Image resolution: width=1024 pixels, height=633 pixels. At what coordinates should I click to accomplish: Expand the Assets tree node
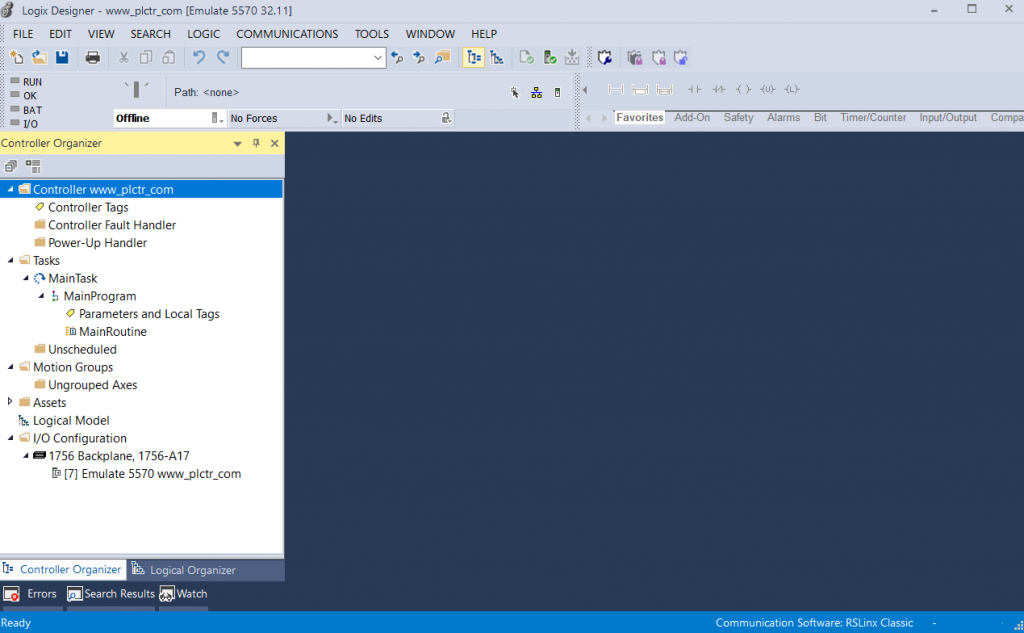click(10, 402)
